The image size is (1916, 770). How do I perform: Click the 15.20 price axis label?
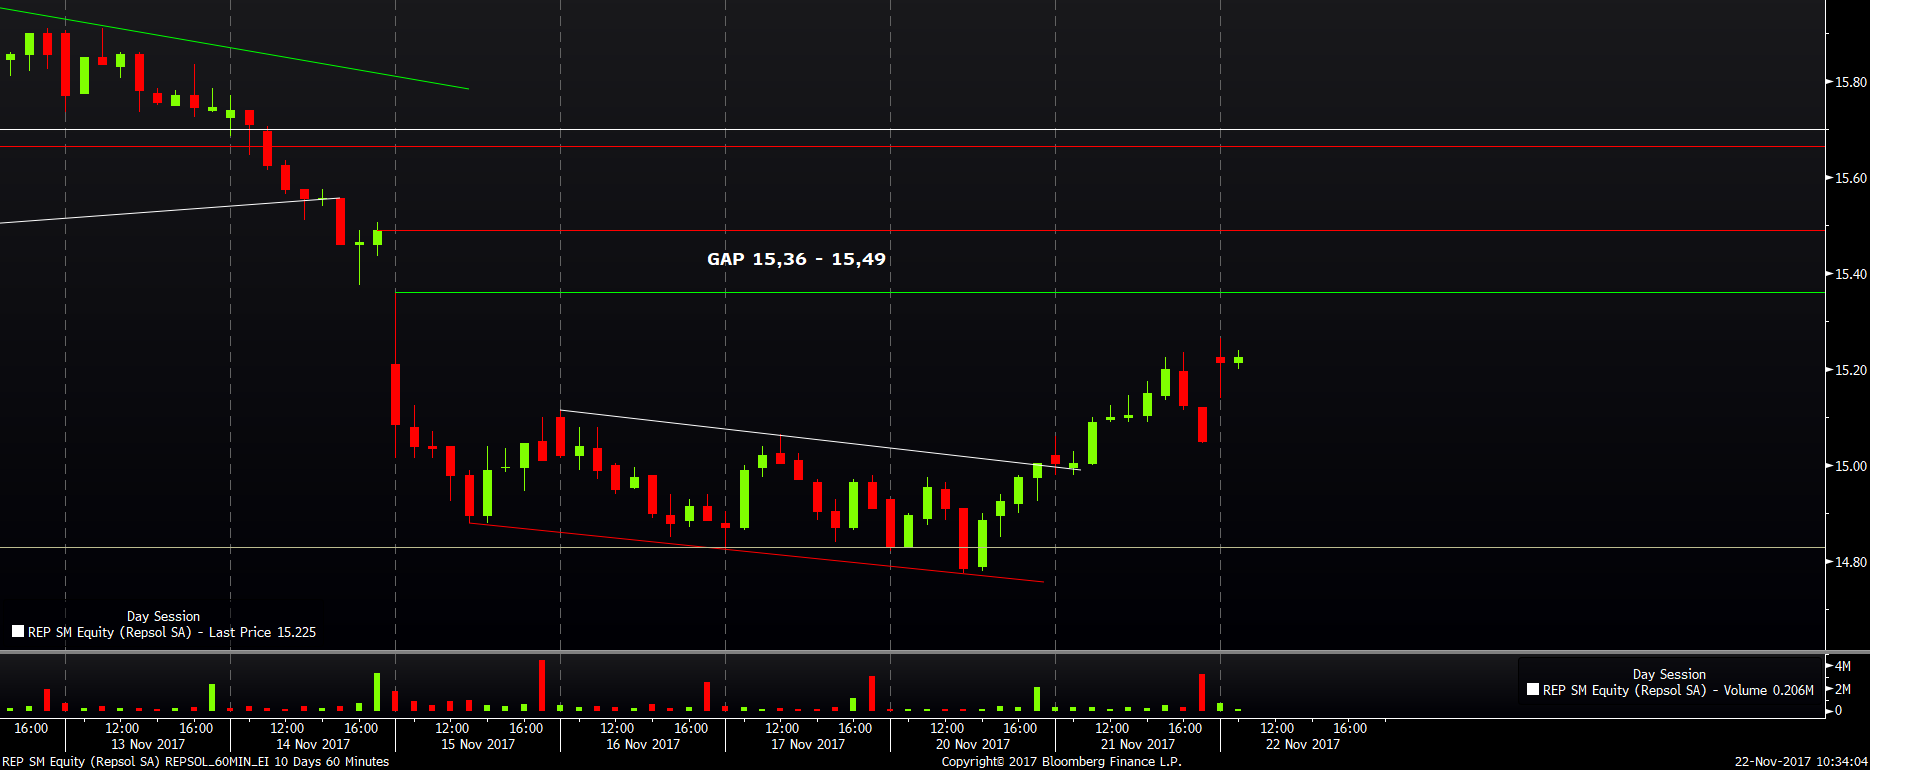(x=1850, y=370)
